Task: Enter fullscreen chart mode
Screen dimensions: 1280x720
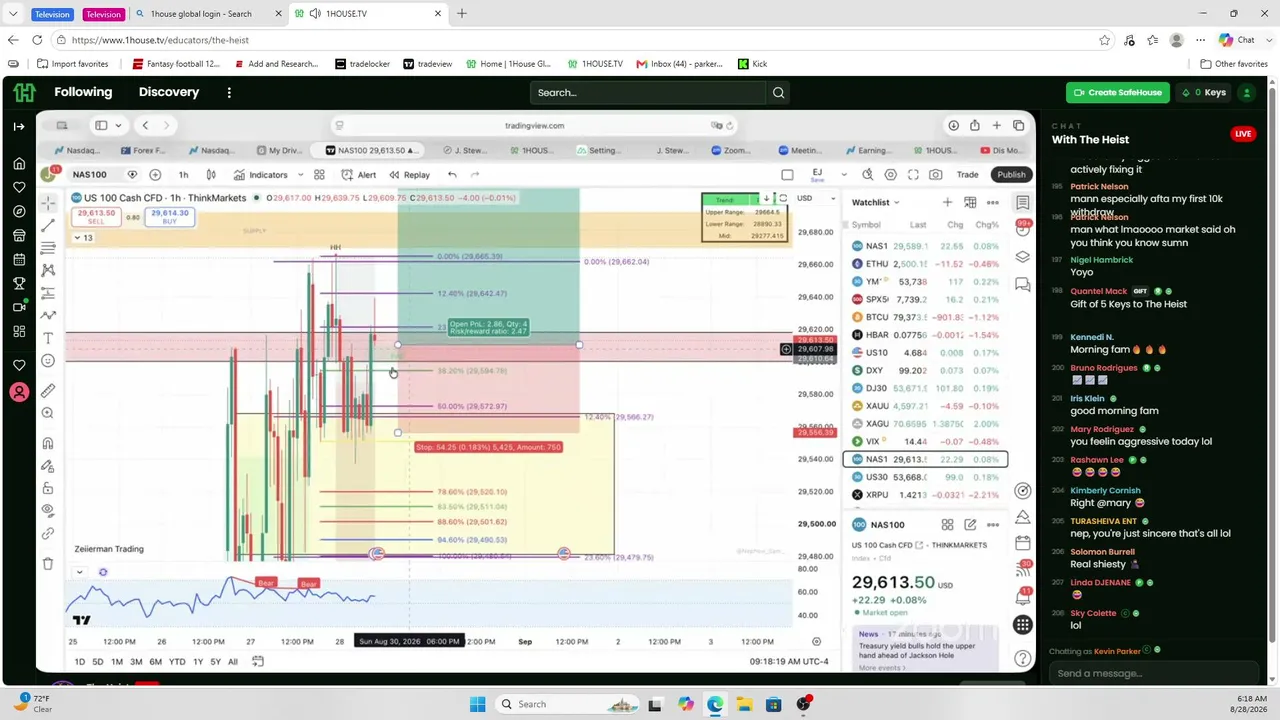Action: pos(913,175)
